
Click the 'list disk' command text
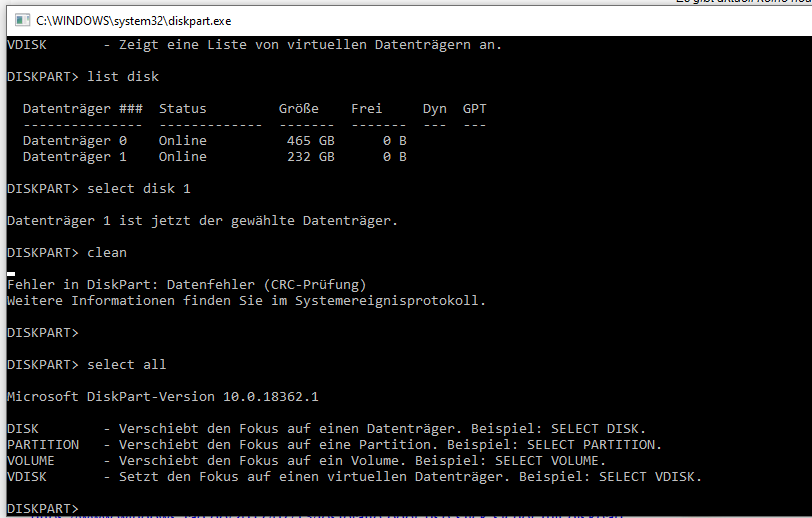tap(123, 77)
